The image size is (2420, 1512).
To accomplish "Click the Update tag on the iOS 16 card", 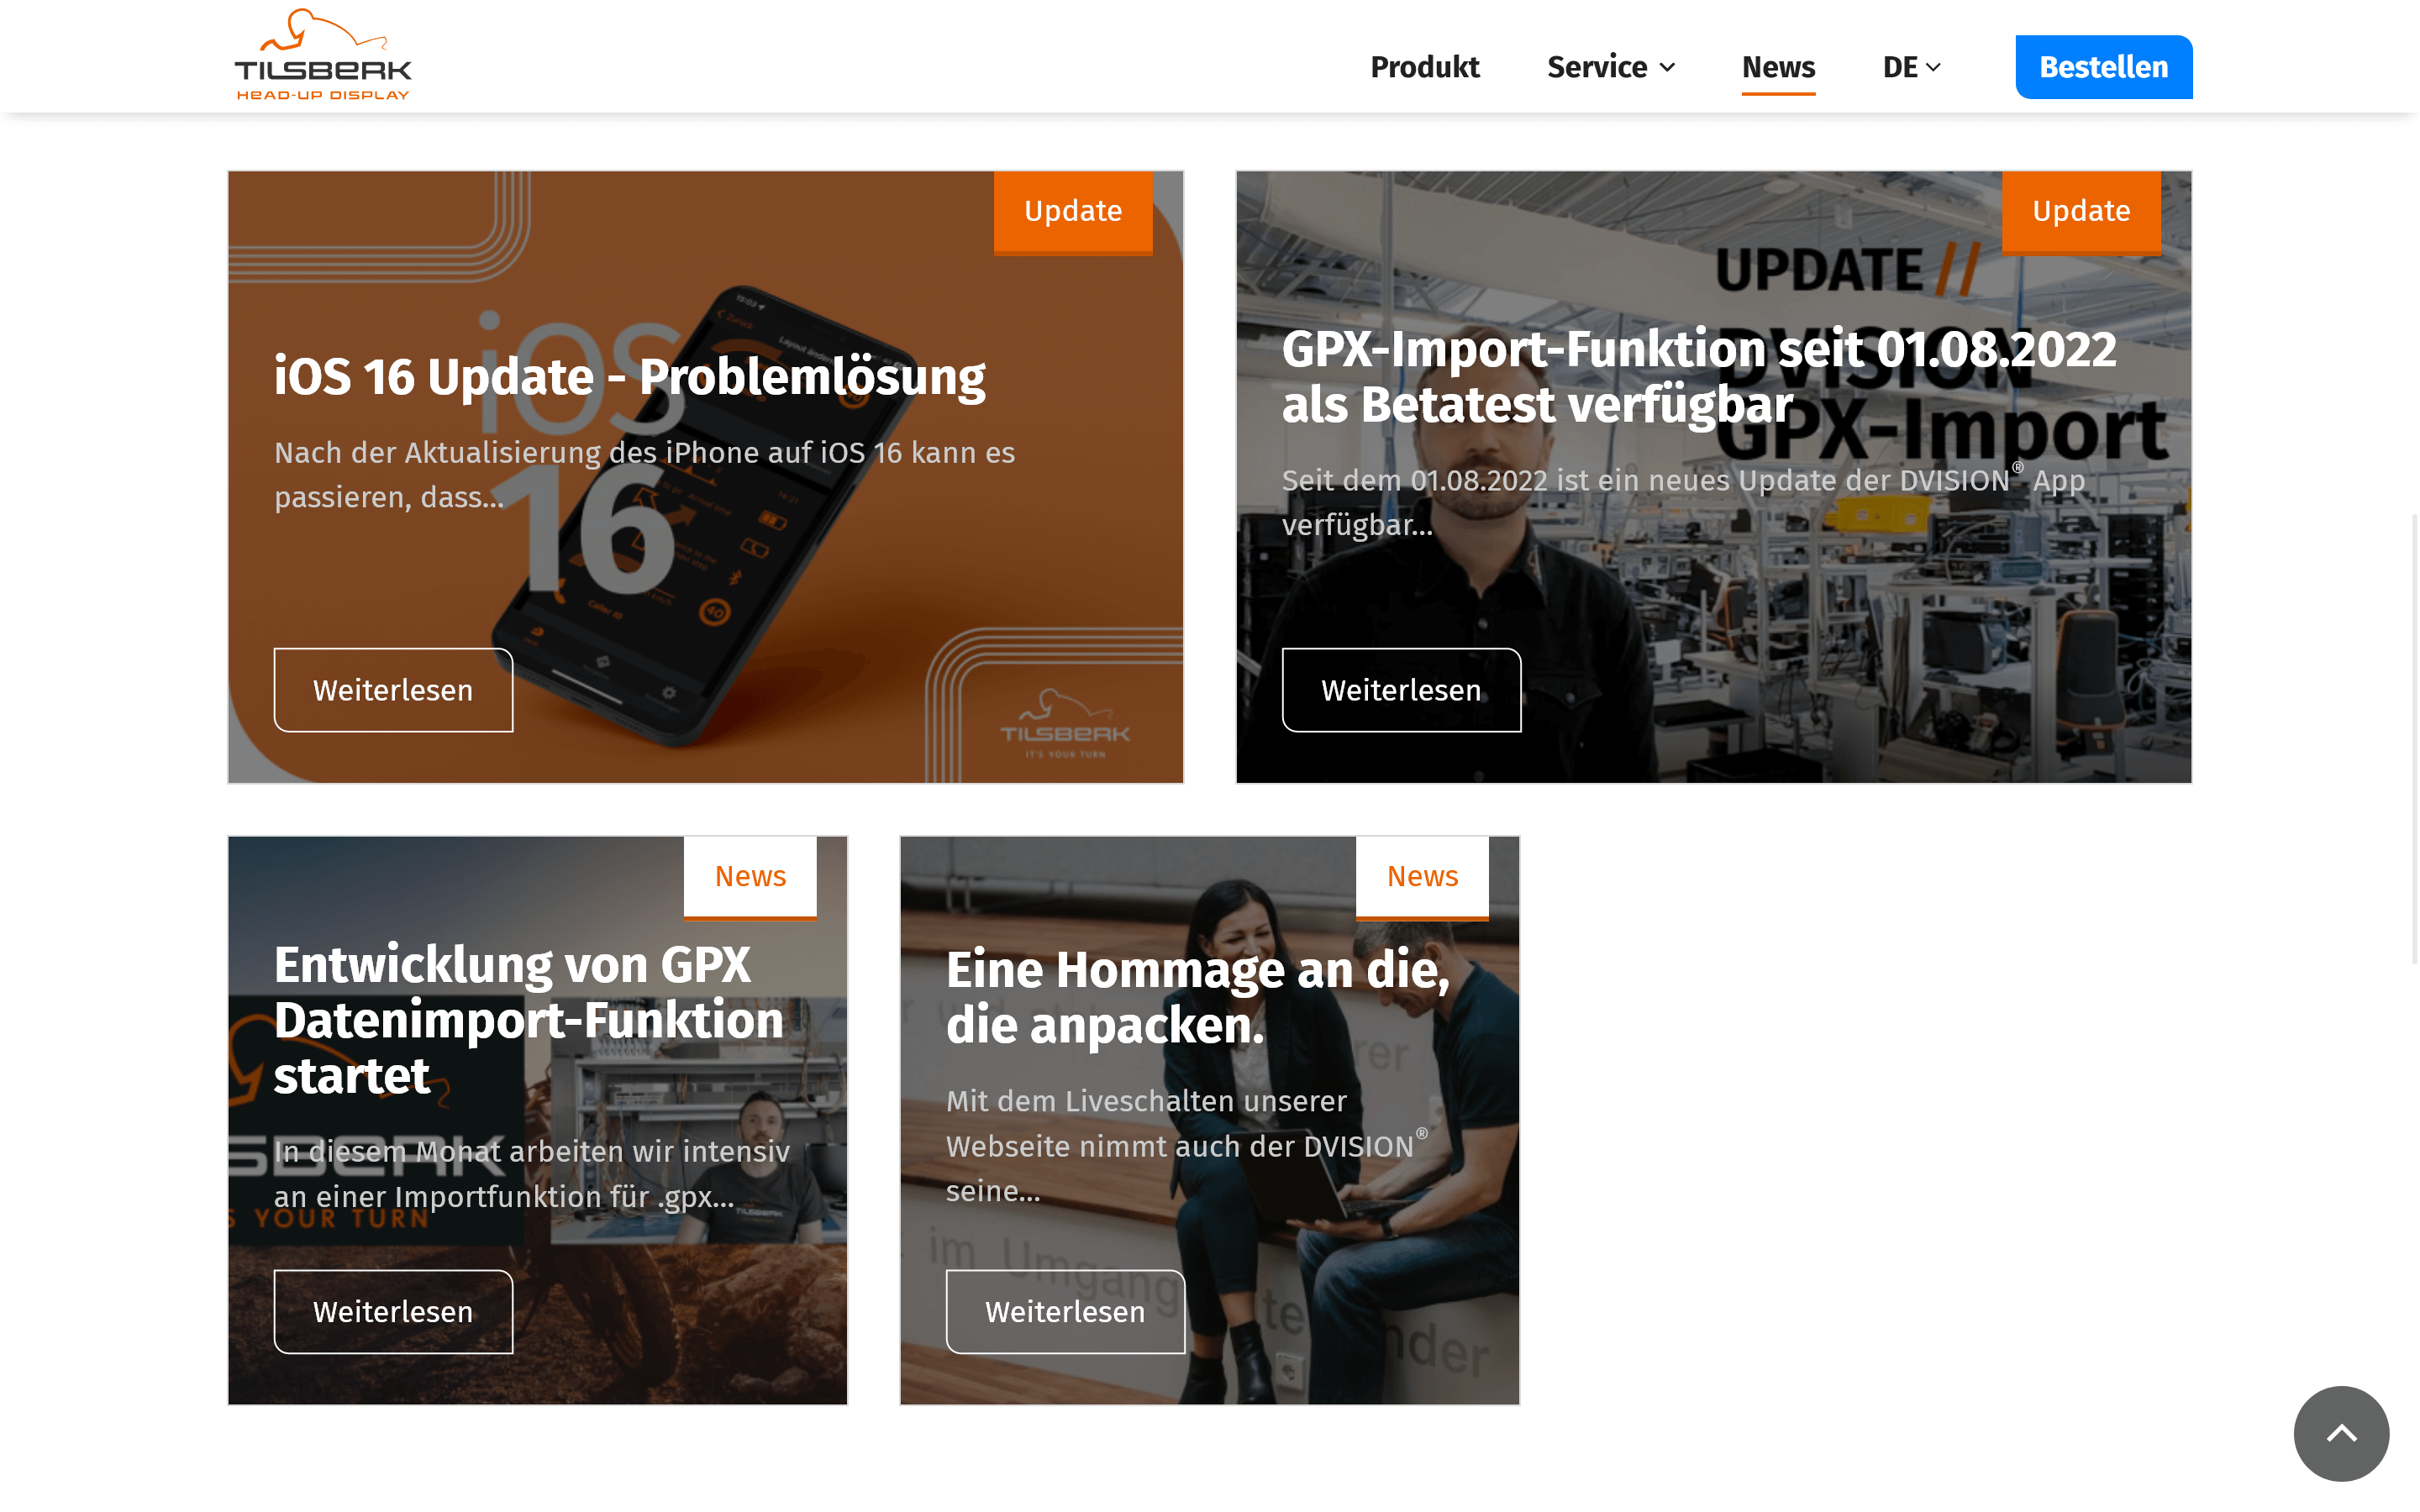I will click(x=1073, y=212).
